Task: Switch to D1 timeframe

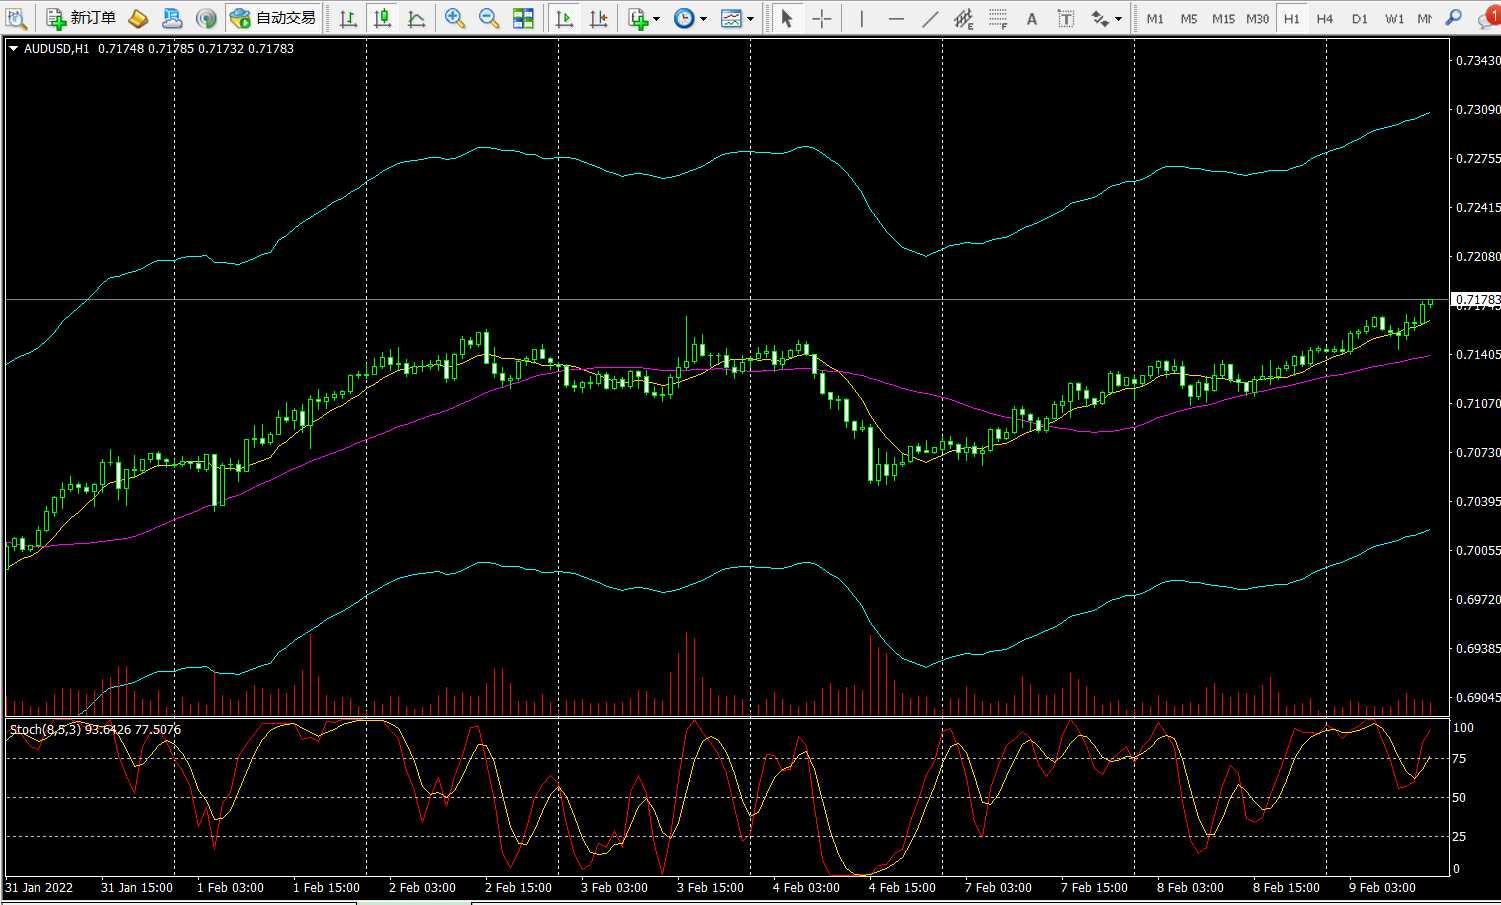Action: tap(1359, 18)
